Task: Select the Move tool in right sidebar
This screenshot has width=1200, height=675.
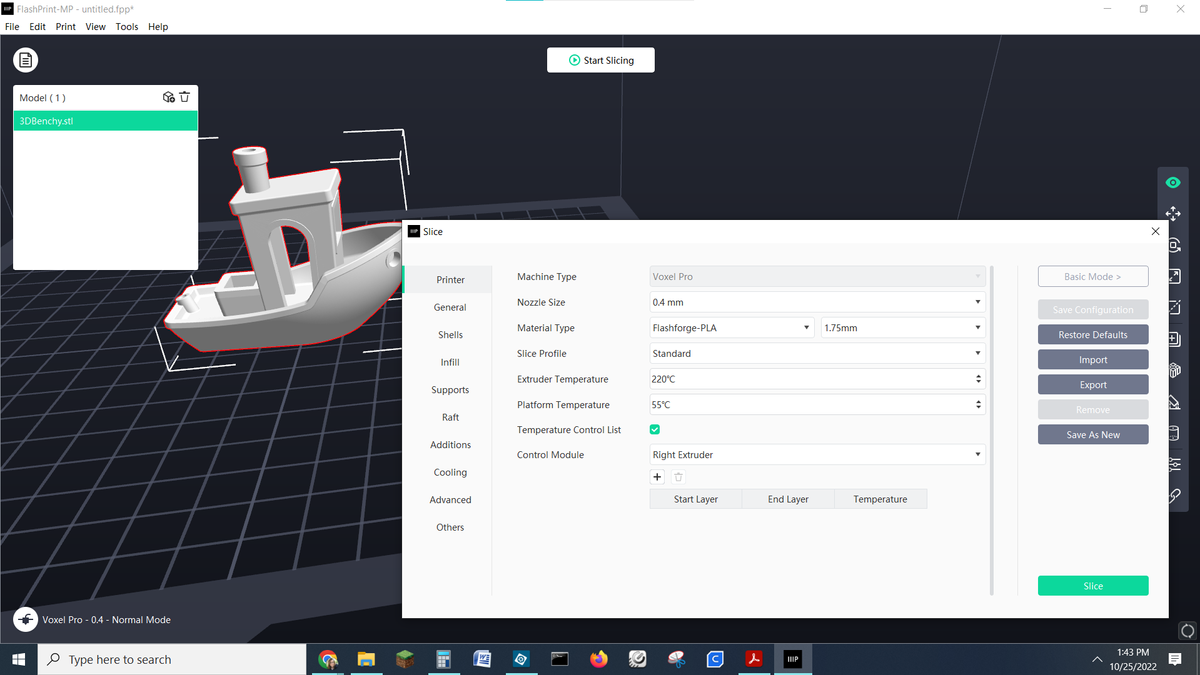Action: [x=1173, y=213]
